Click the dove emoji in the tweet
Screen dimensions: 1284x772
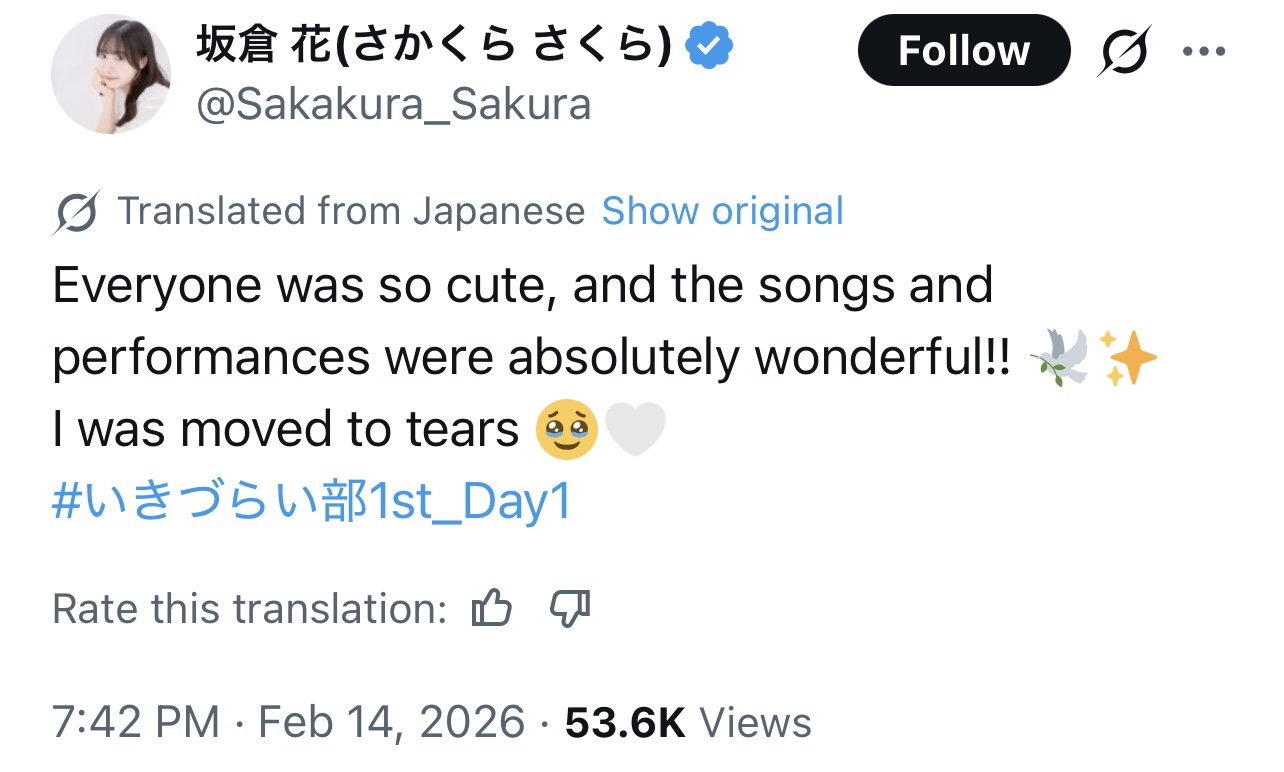pos(1061,358)
